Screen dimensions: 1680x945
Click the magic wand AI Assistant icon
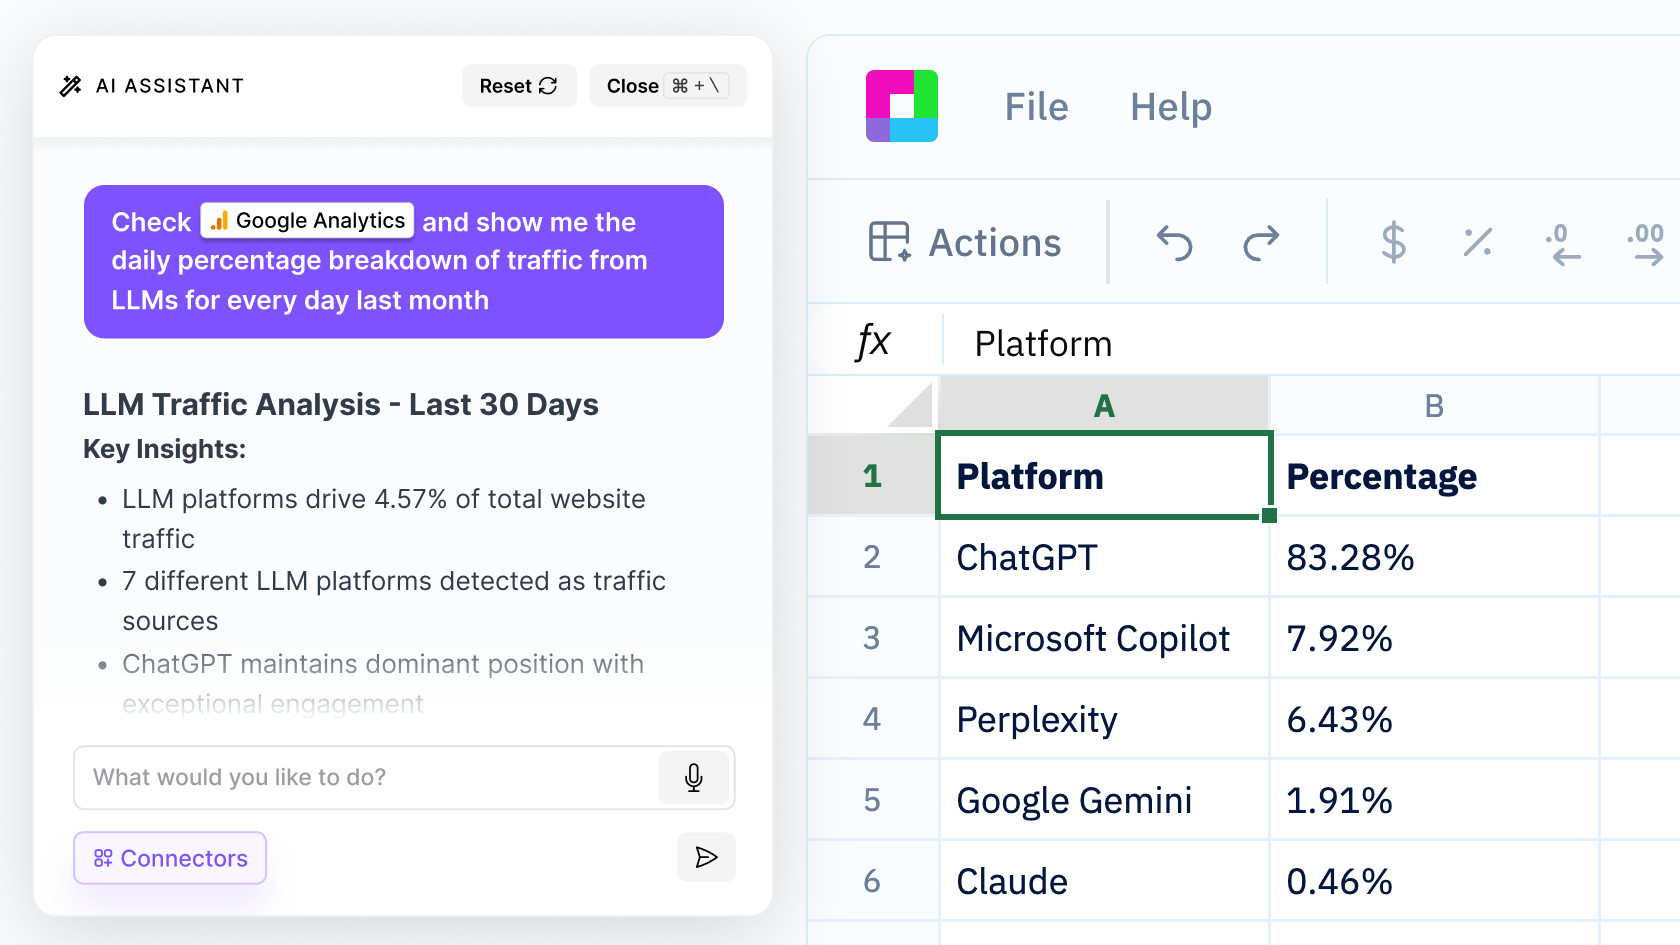tap(70, 86)
